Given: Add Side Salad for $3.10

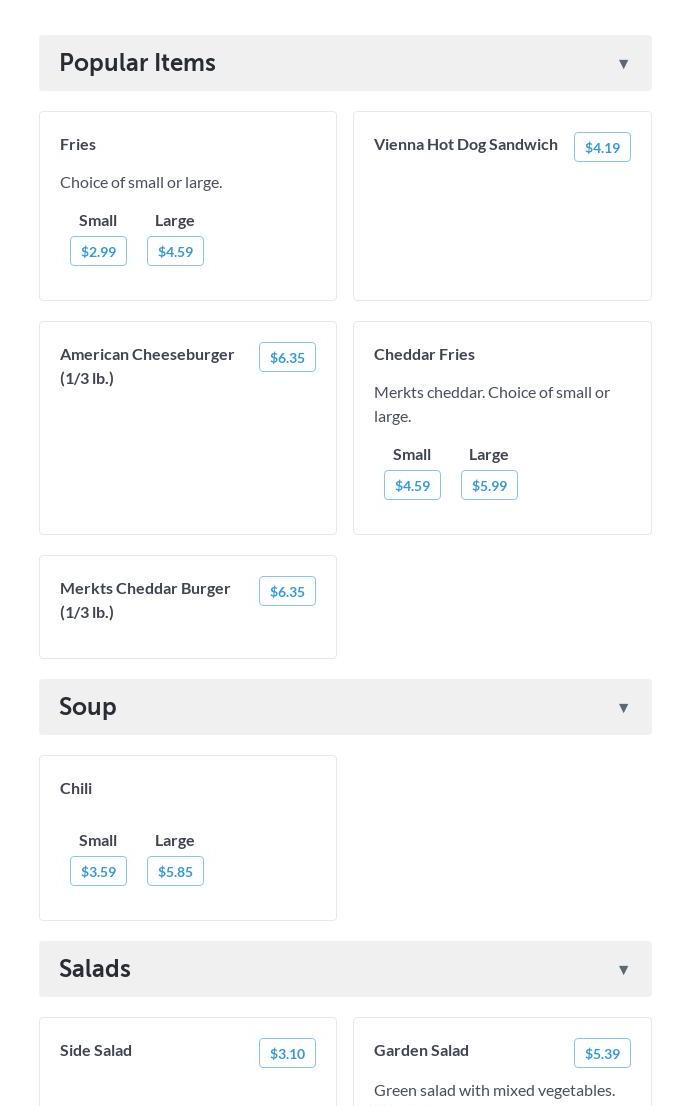Looking at the screenshot, I should point(287,1053).
